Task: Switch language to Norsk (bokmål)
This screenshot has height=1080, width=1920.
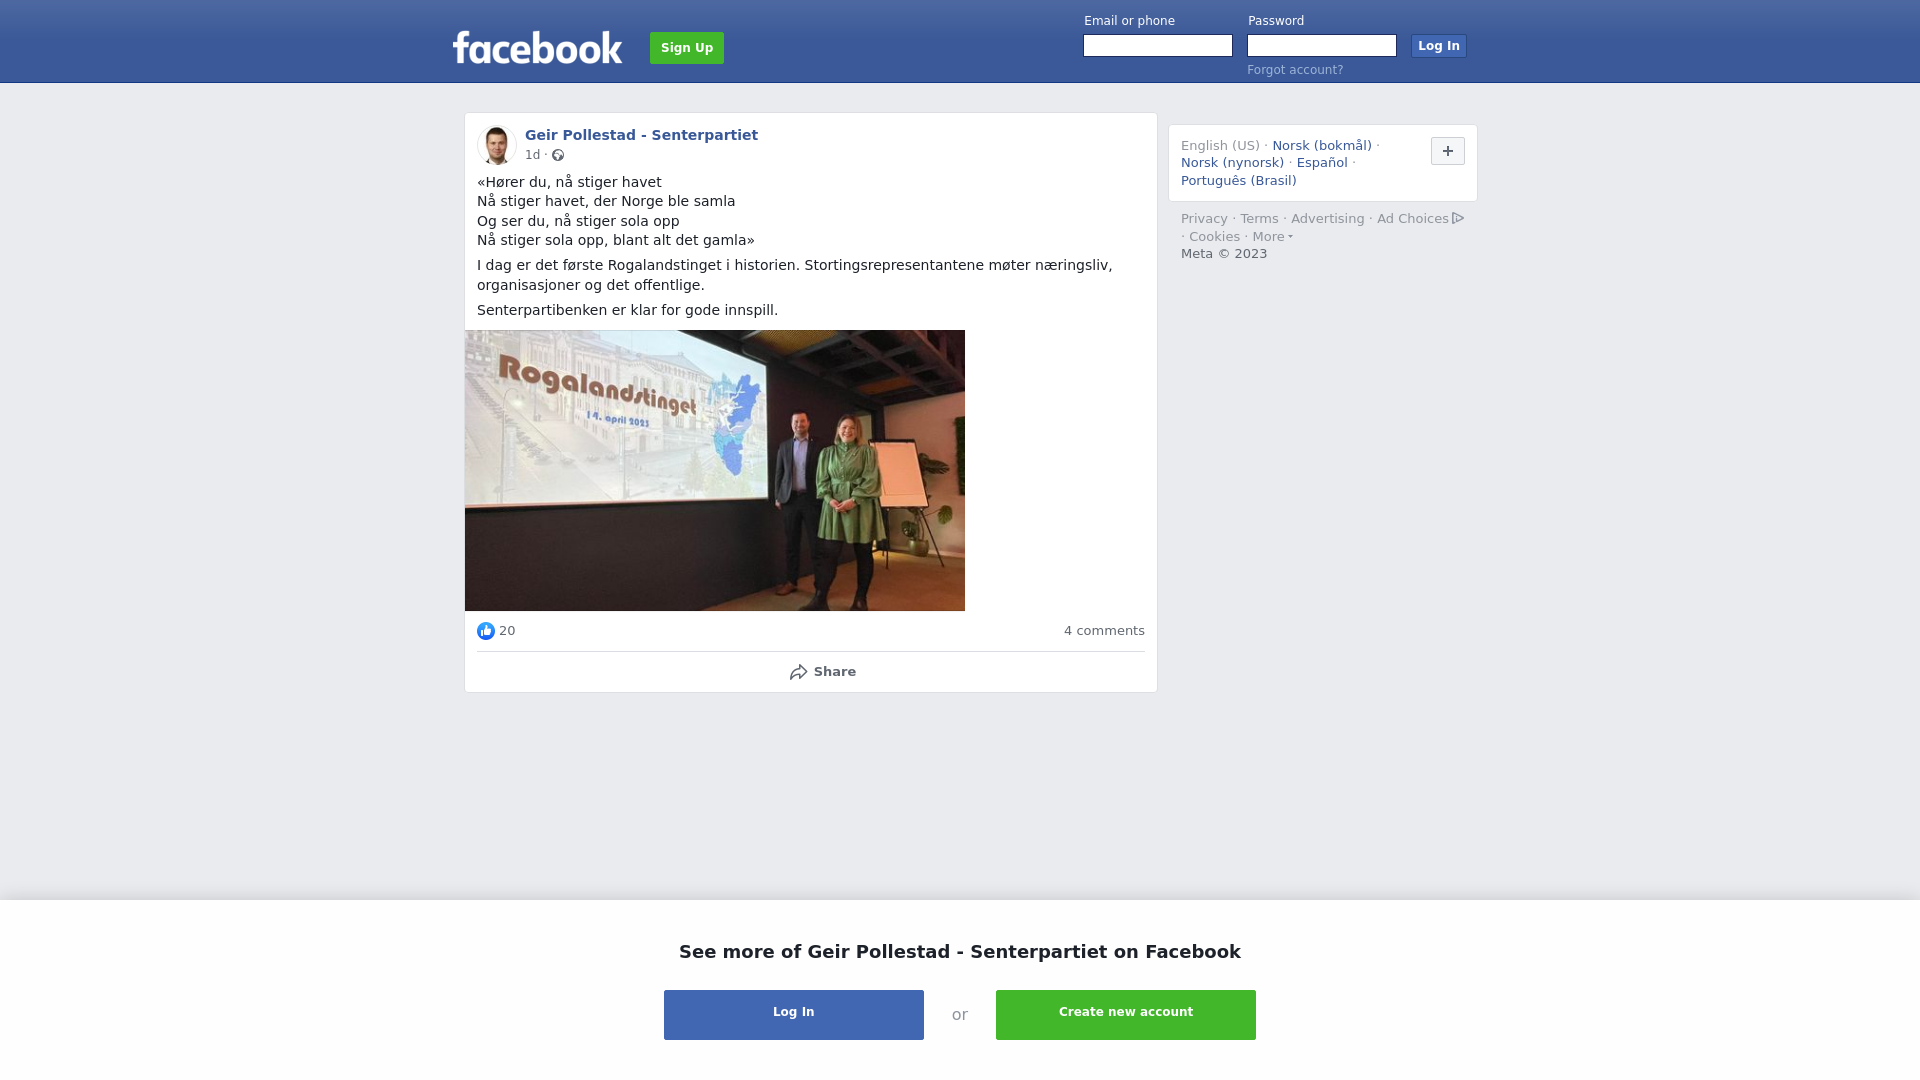Action: point(1322,146)
